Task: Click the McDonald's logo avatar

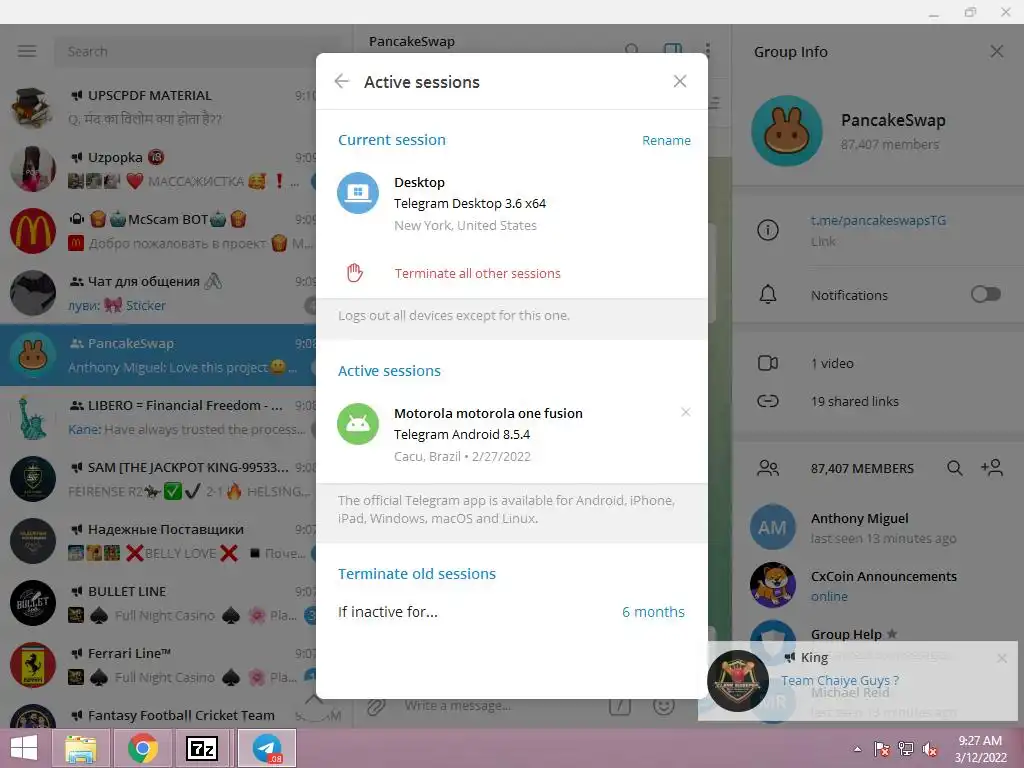Action: (33, 231)
